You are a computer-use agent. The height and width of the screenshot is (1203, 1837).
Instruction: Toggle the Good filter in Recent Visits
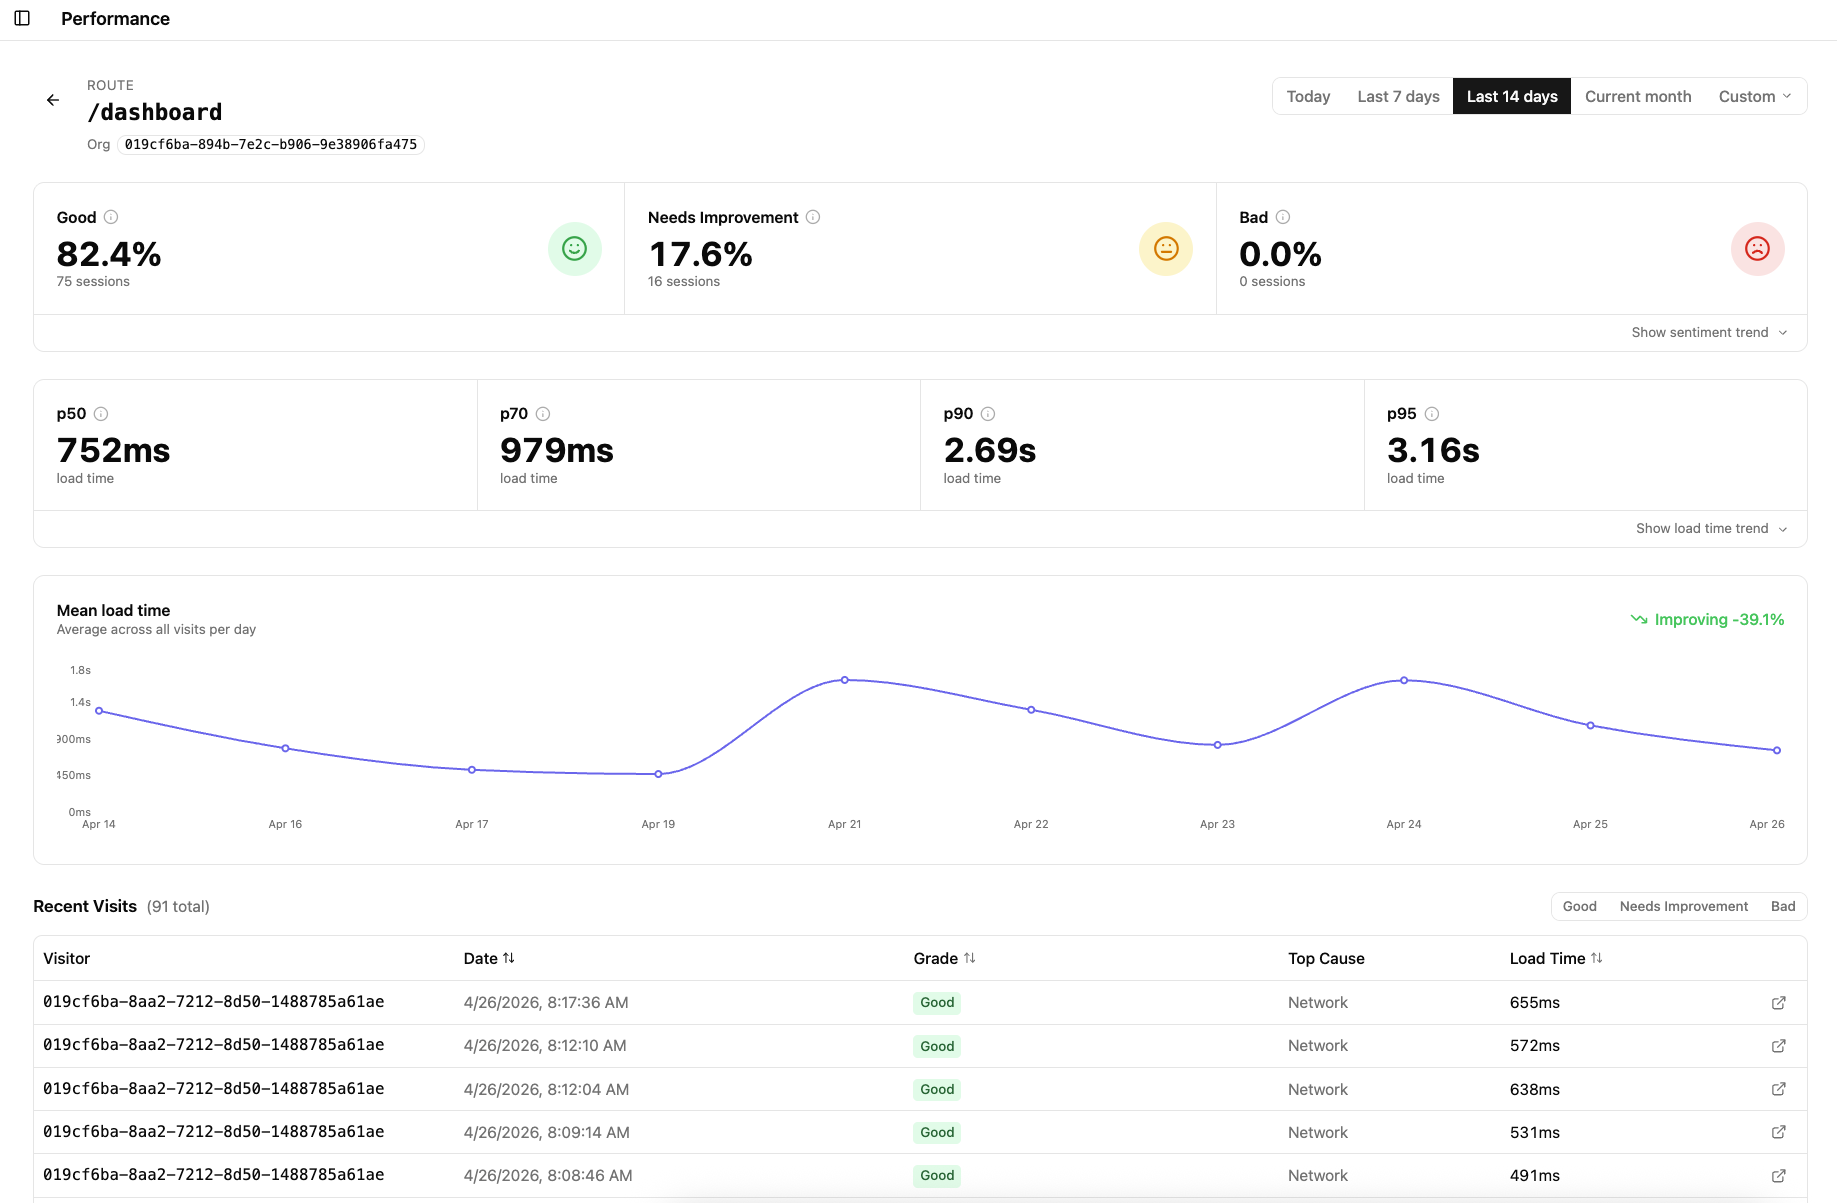(x=1579, y=906)
